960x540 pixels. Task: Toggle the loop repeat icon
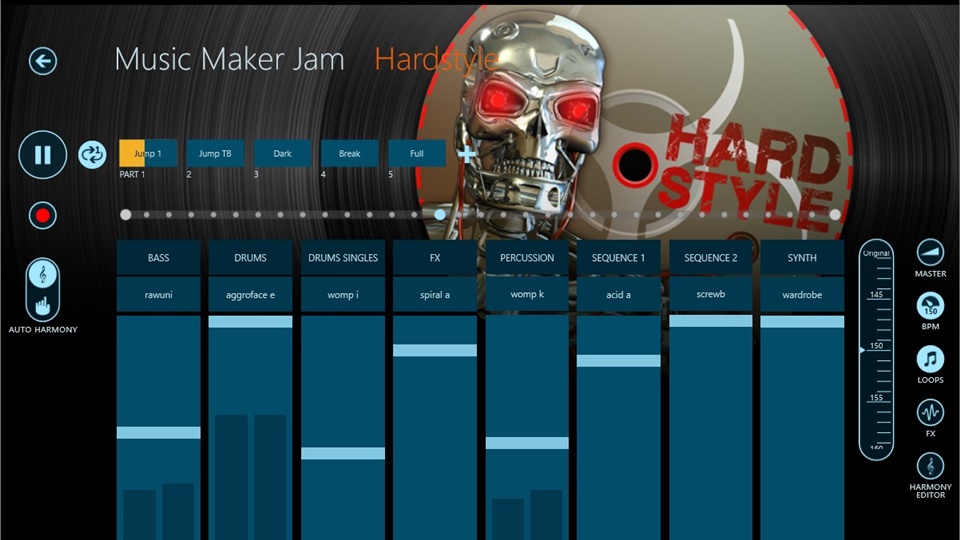[92, 154]
